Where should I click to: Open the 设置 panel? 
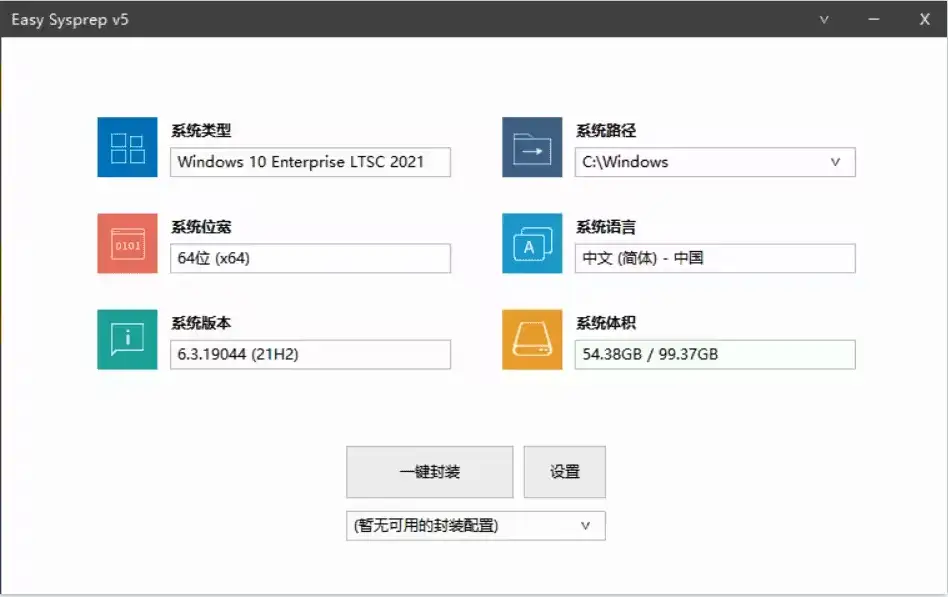pos(565,471)
